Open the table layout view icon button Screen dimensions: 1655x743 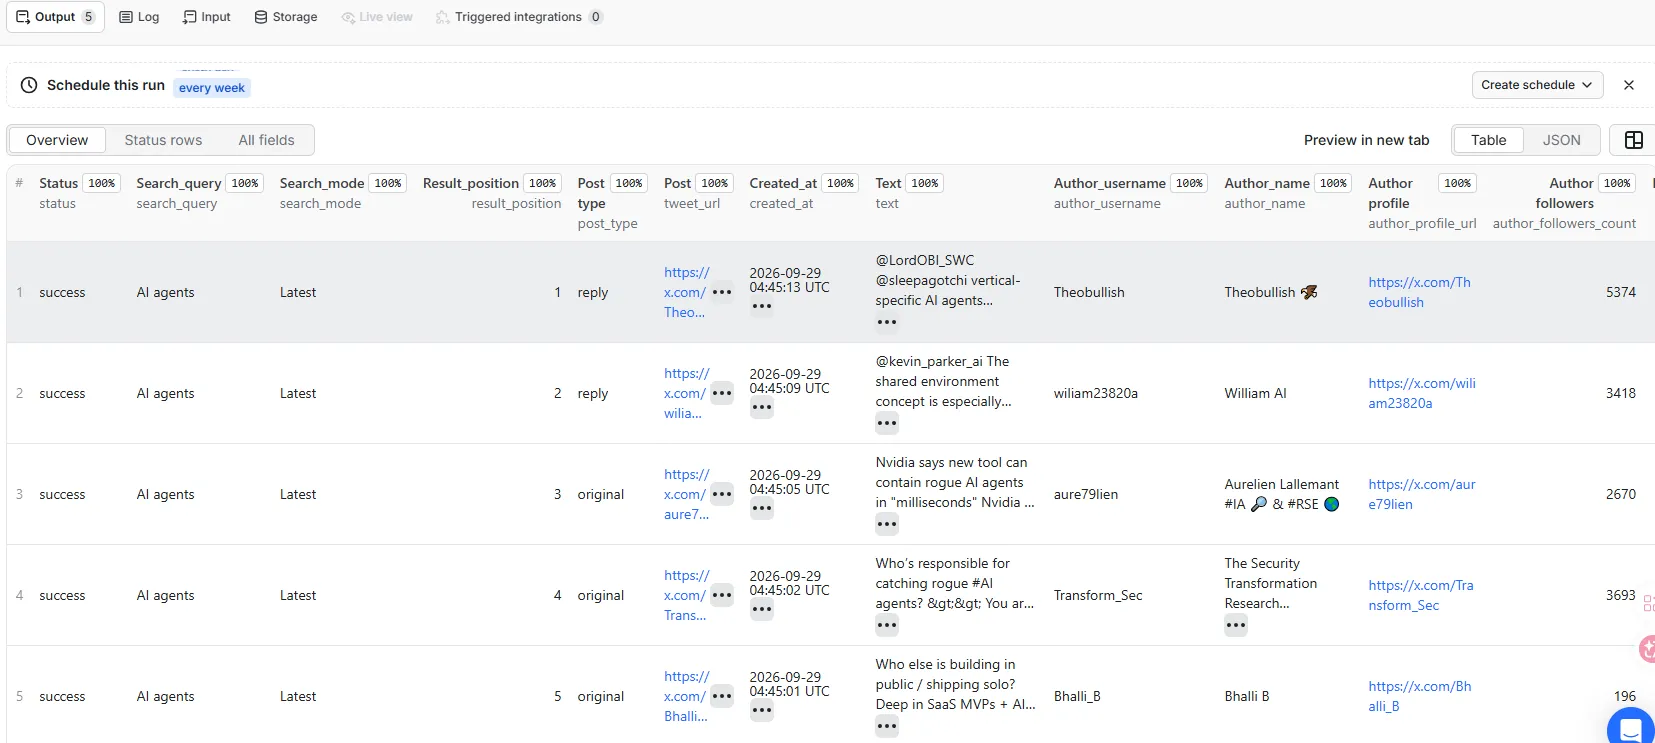click(x=1633, y=140)
